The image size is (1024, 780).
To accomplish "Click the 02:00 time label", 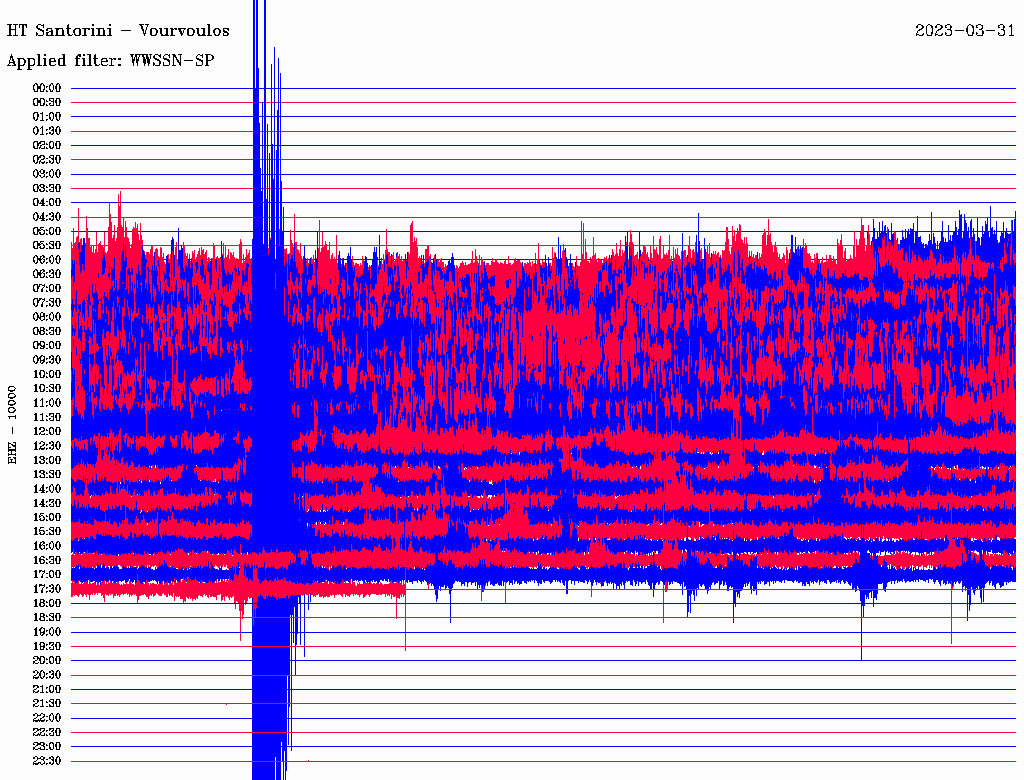I will pyautogui.click(x=47, y=145).
